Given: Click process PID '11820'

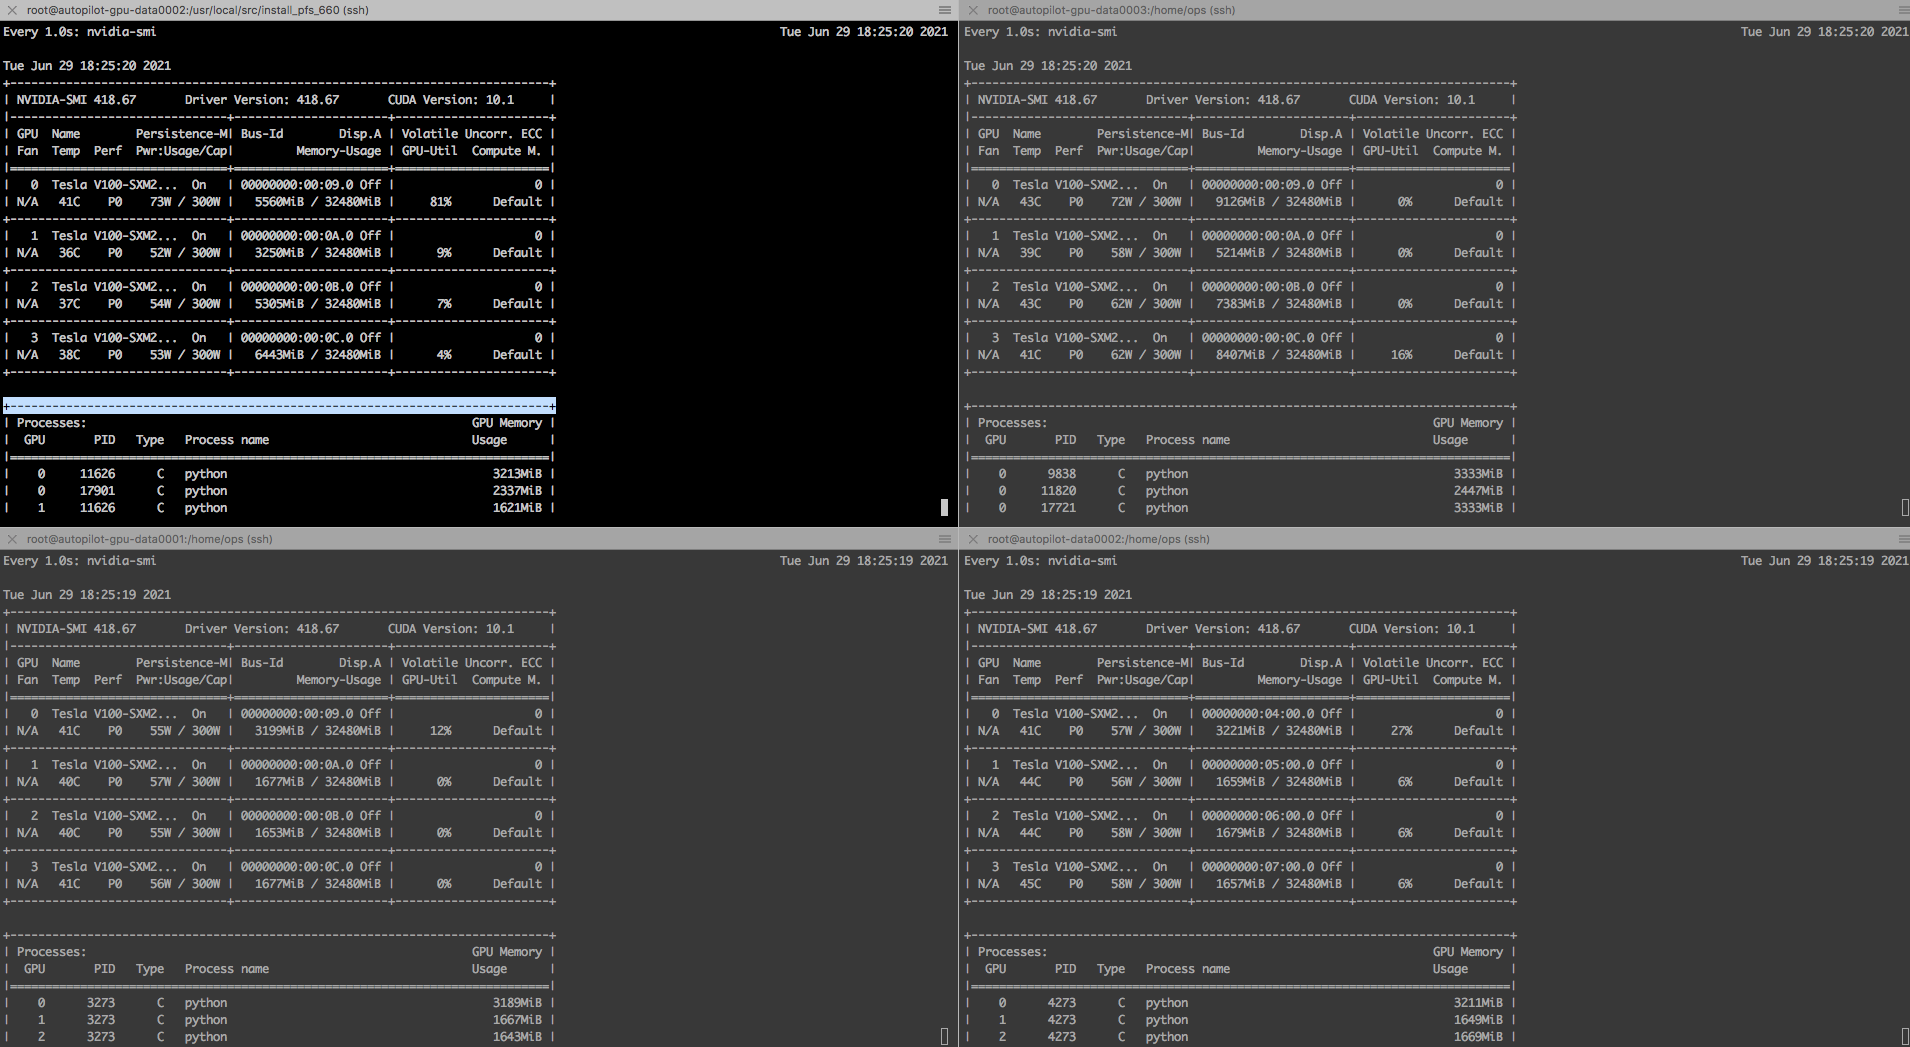Looking at the screenshot, I should 1058,491.
